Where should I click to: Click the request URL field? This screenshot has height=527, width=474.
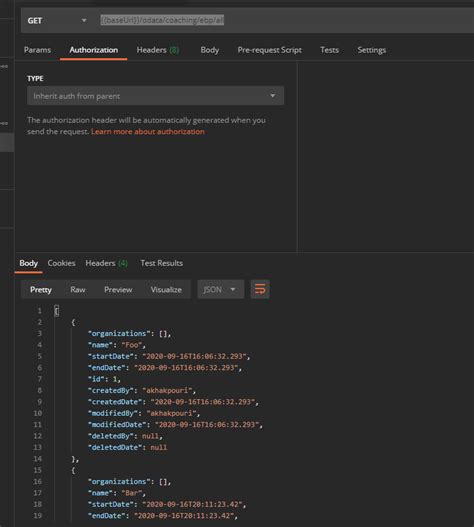(286, 21)
